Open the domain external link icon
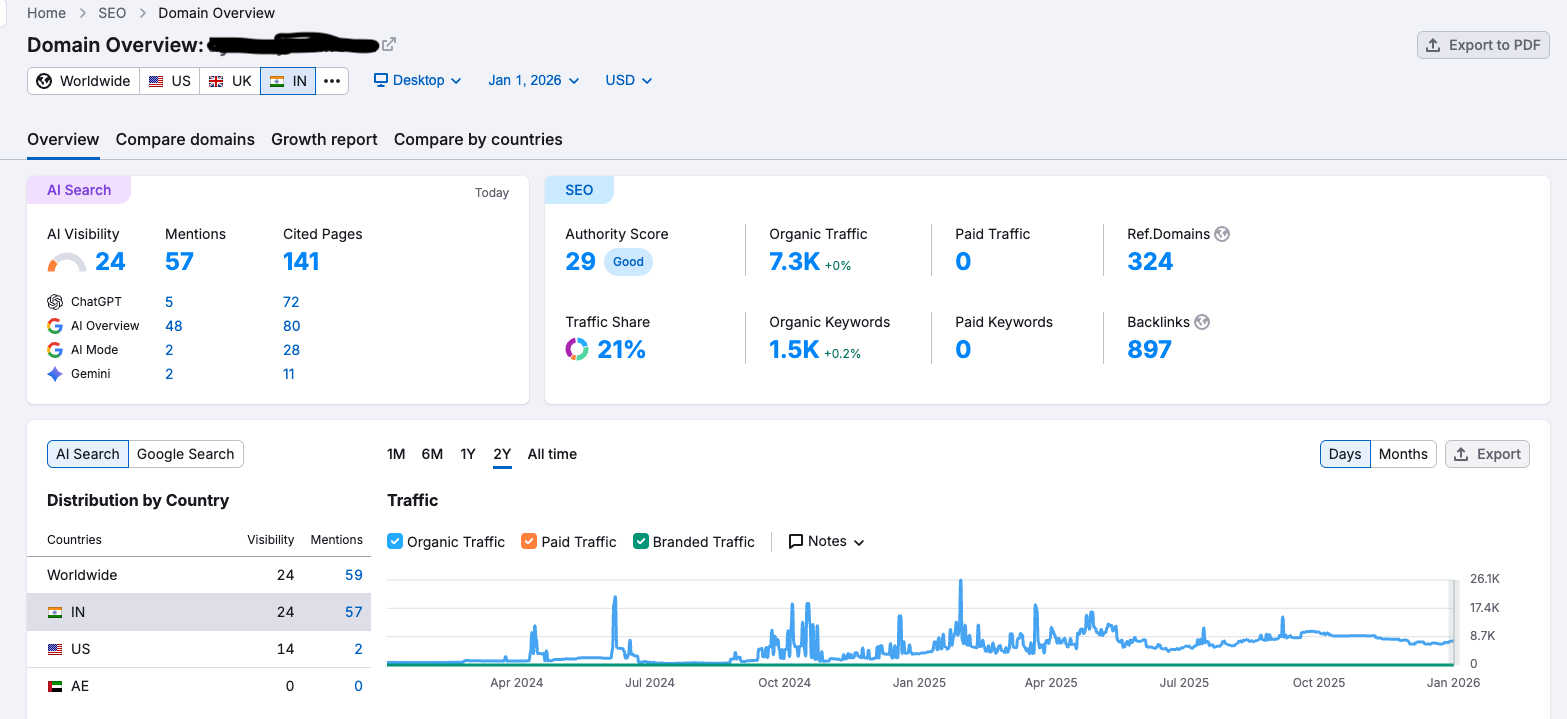Image resolution: width=1567 pixels, height=719 pixels. [x=389, y=44]
